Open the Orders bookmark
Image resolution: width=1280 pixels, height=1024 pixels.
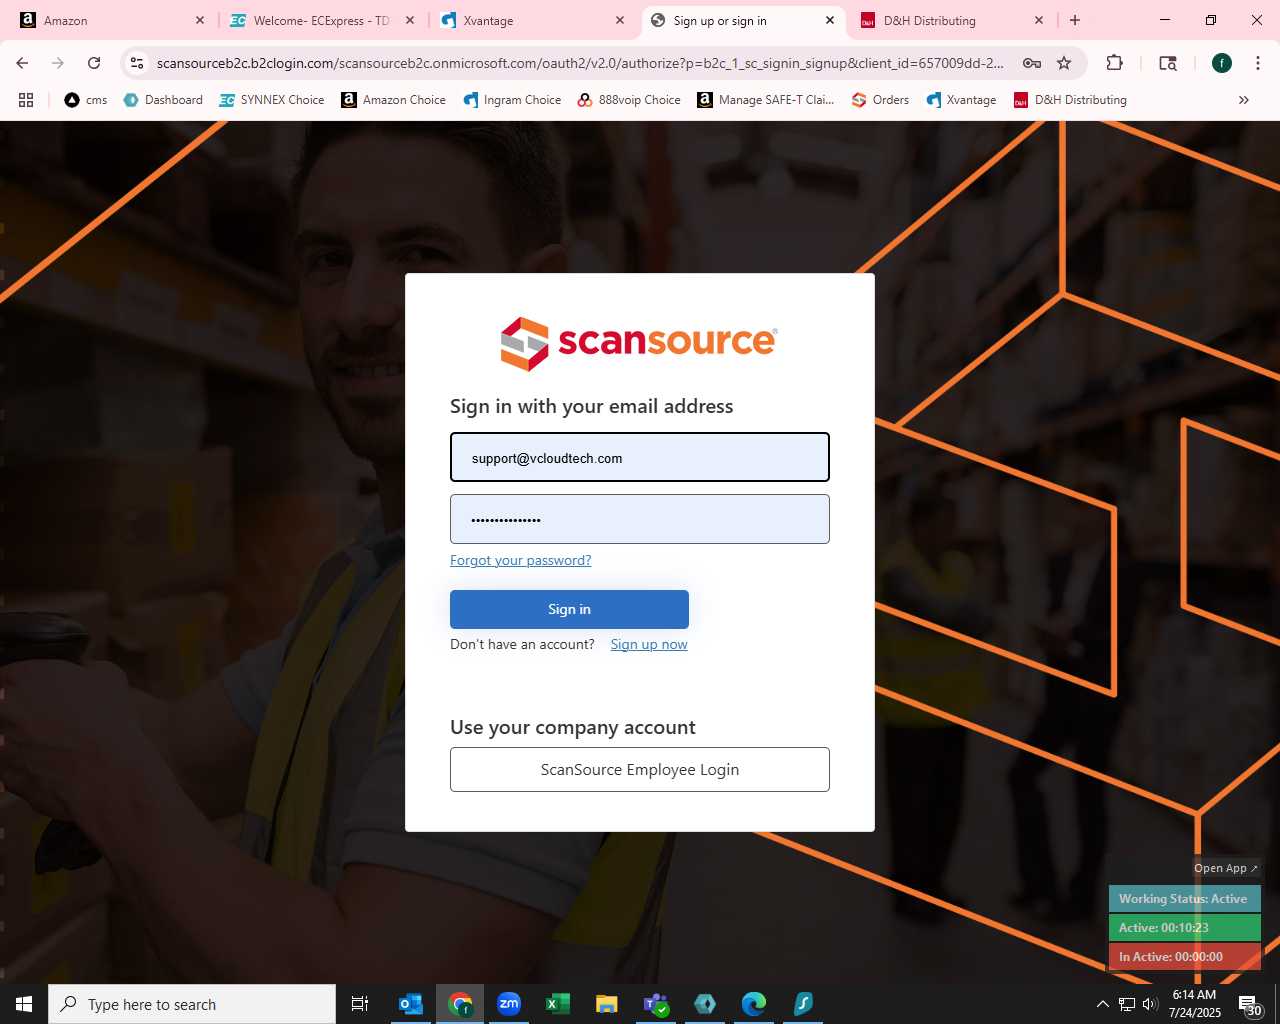(x=880, y=100)
